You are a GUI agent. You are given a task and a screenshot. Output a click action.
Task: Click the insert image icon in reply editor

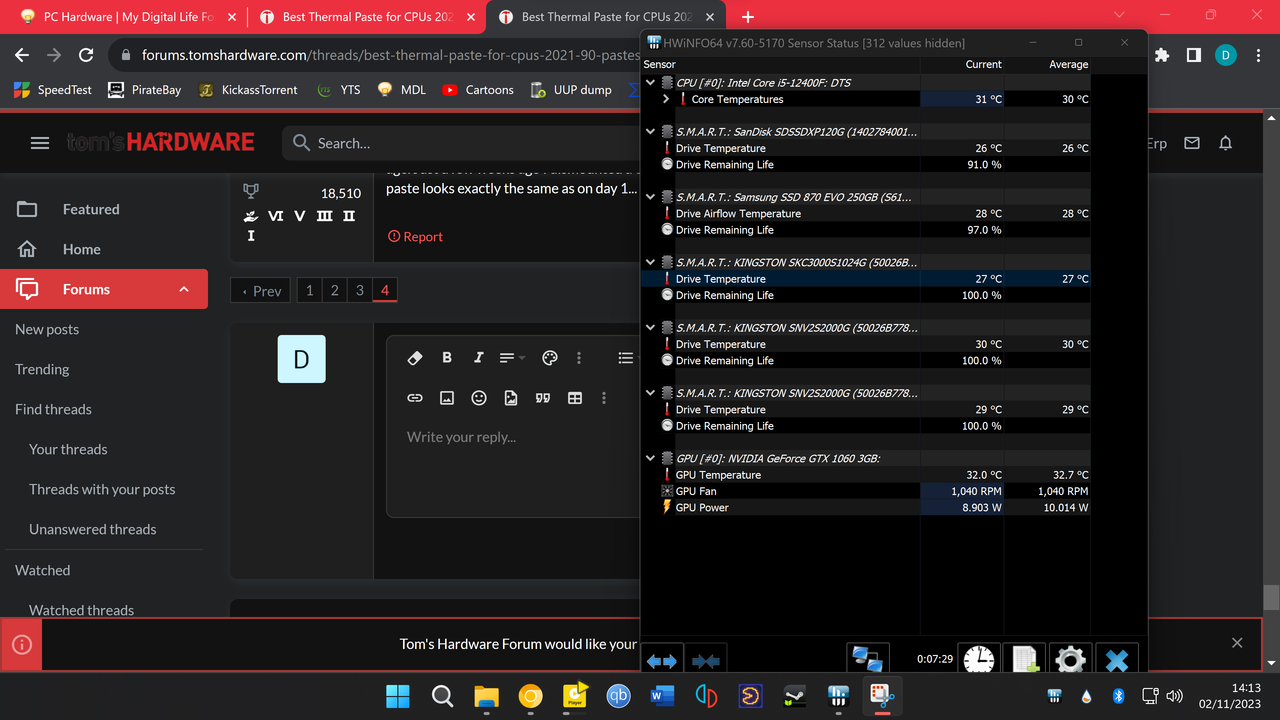pyautogui.click(x=447, y=398)
